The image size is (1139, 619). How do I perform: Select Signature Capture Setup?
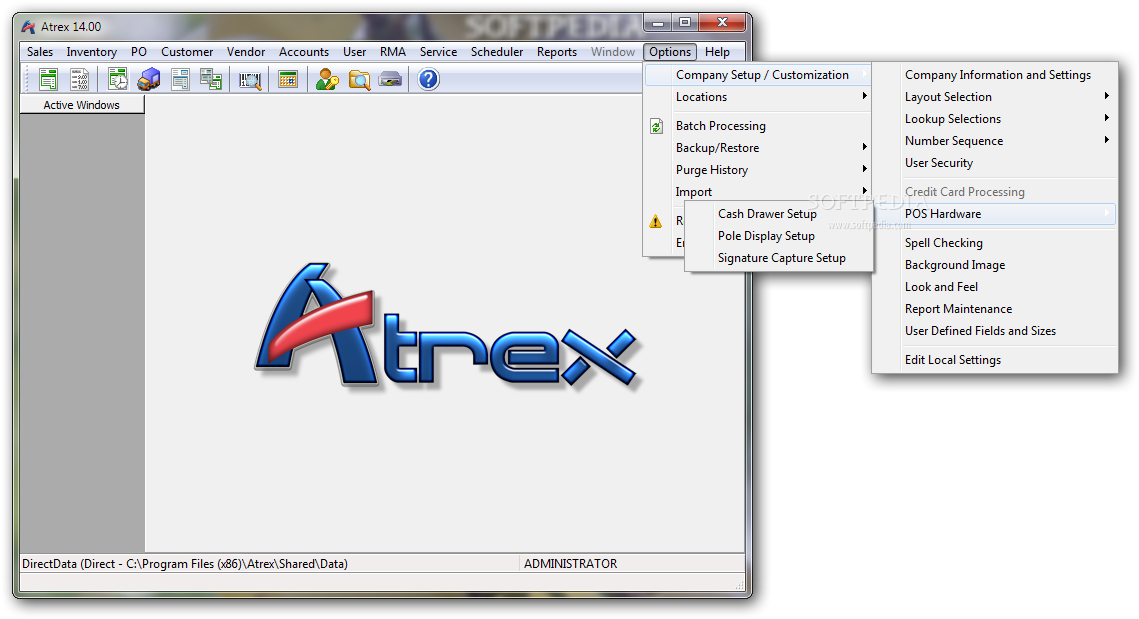[779, 257]
